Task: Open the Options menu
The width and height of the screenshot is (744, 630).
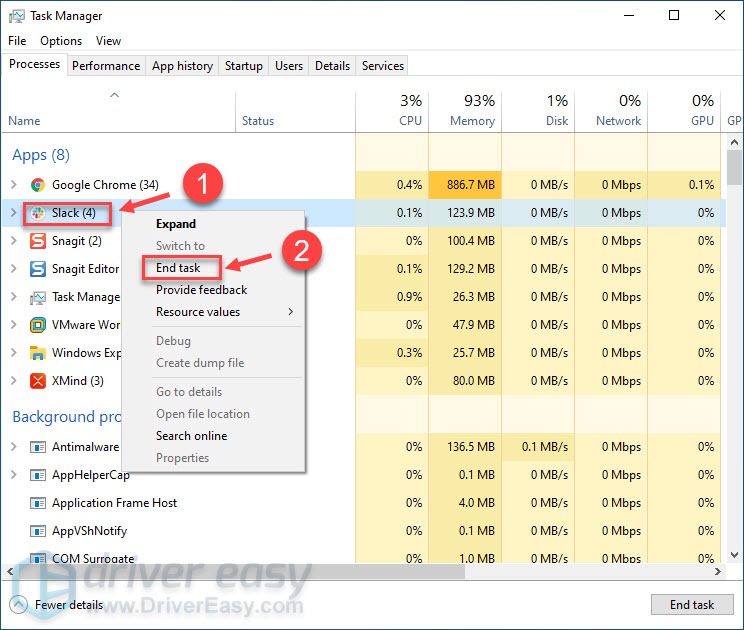Action: 61,41
